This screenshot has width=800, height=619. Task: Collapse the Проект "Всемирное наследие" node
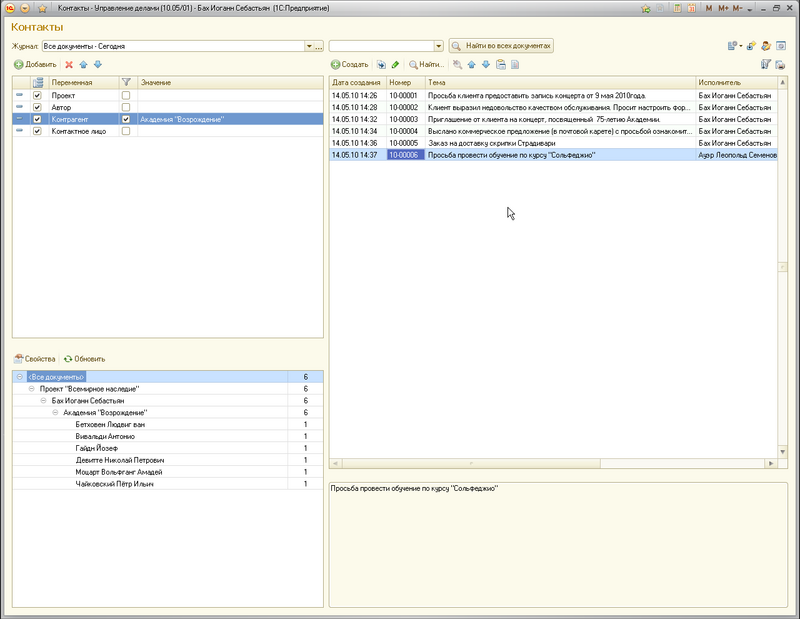click(32, 388)
